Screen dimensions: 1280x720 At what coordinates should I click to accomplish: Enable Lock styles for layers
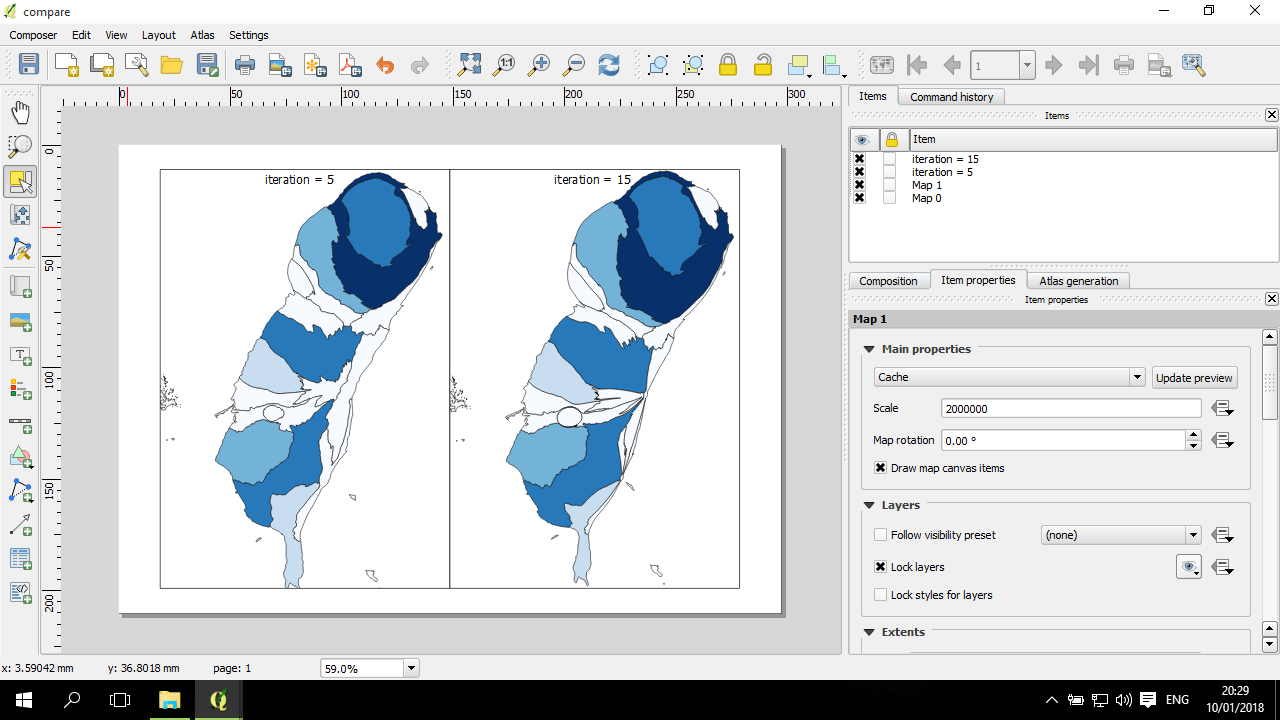880,595
